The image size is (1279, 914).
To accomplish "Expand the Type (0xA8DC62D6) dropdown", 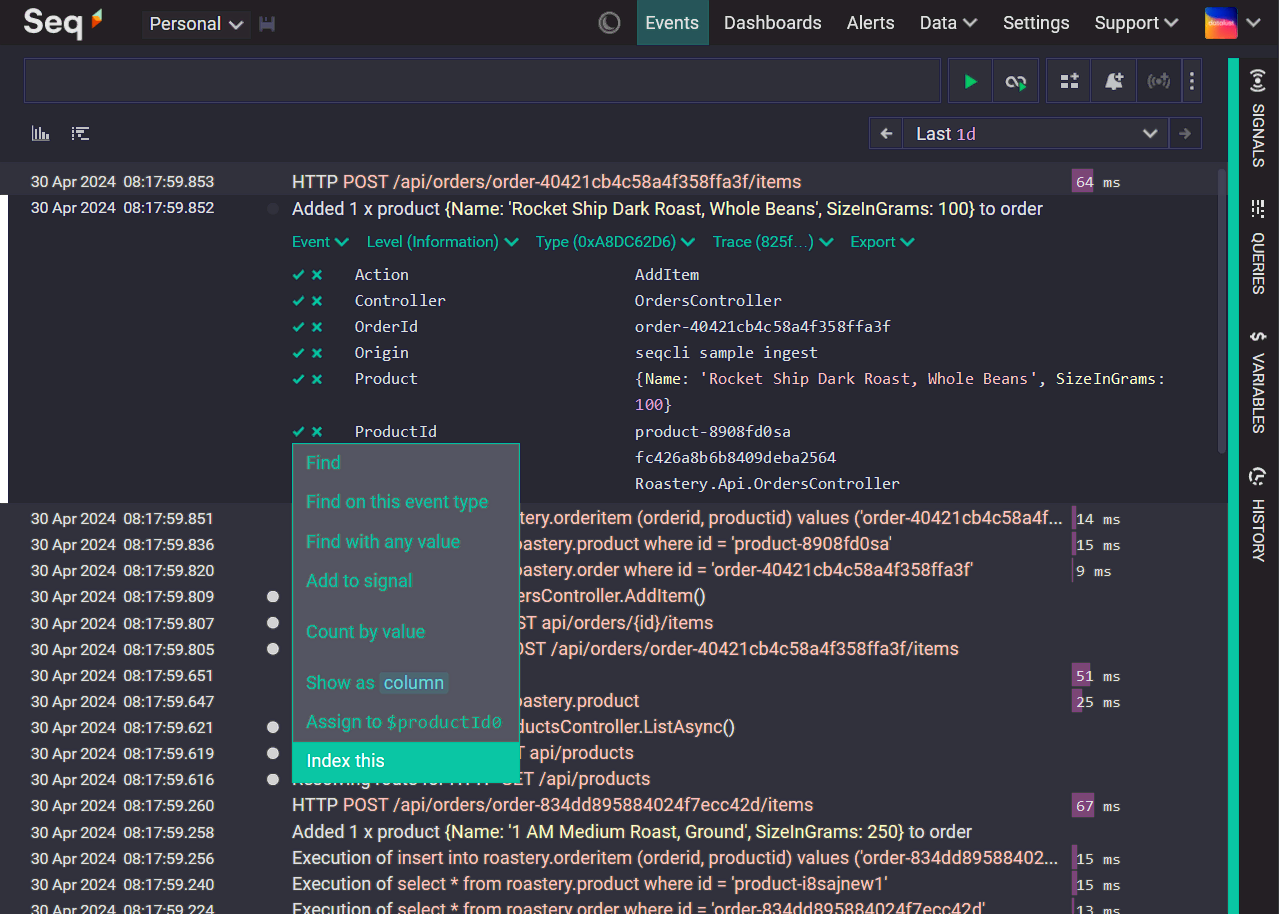I will coord(615,242).
